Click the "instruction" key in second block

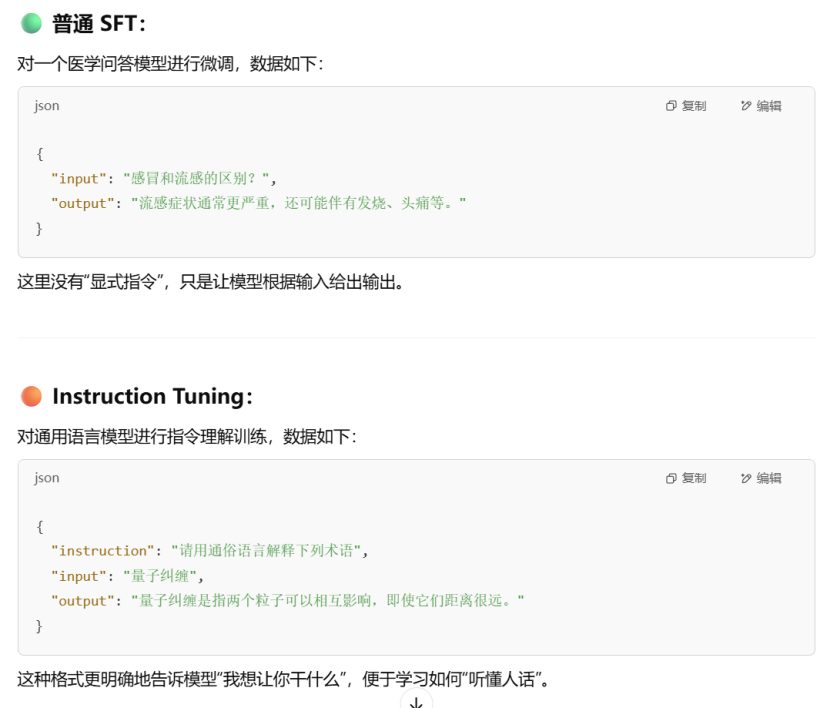point(103,551)
